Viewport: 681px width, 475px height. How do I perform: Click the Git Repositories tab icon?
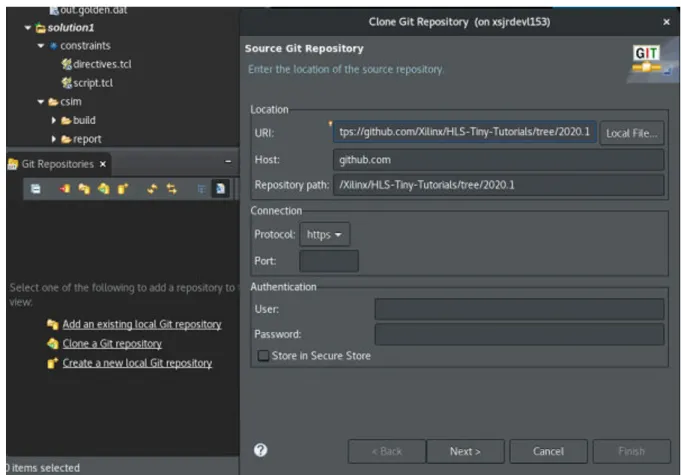[x=13, y=164]
